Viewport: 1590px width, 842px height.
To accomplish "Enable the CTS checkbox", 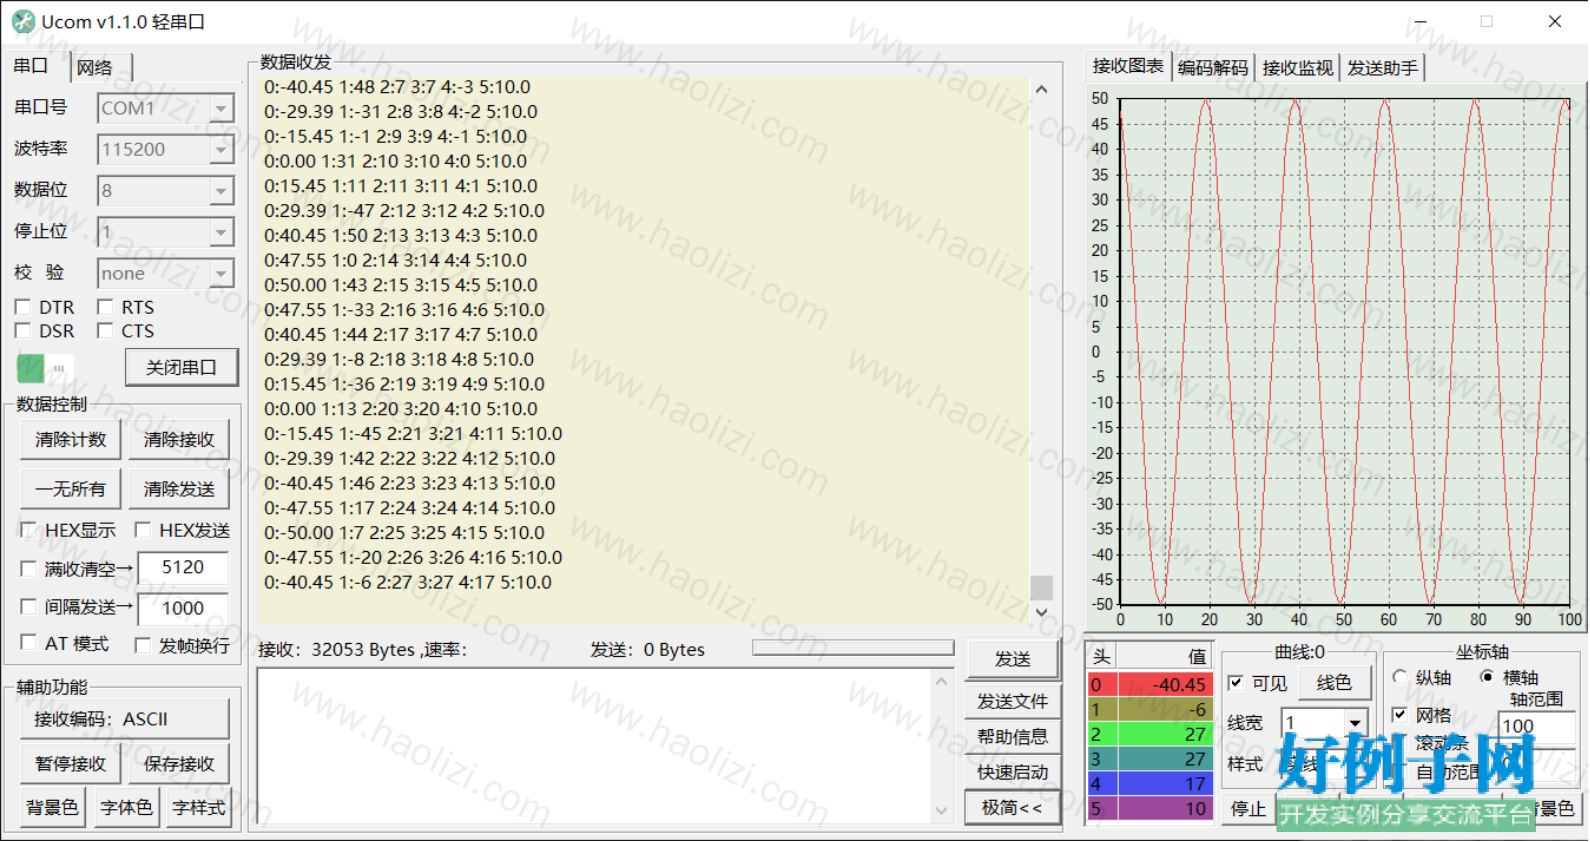I will tap(105, 331).
